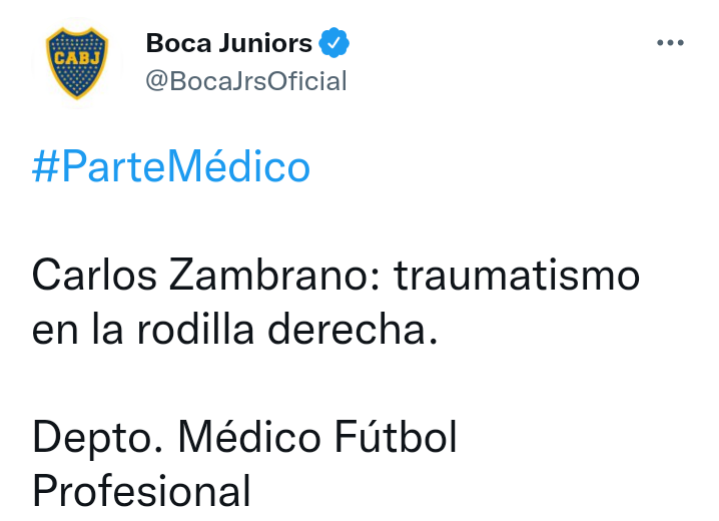Click the letter "M" in the hashtag
Image resolution: width=719 pixels, height=521 pixels.
click(x=185, y=166)
